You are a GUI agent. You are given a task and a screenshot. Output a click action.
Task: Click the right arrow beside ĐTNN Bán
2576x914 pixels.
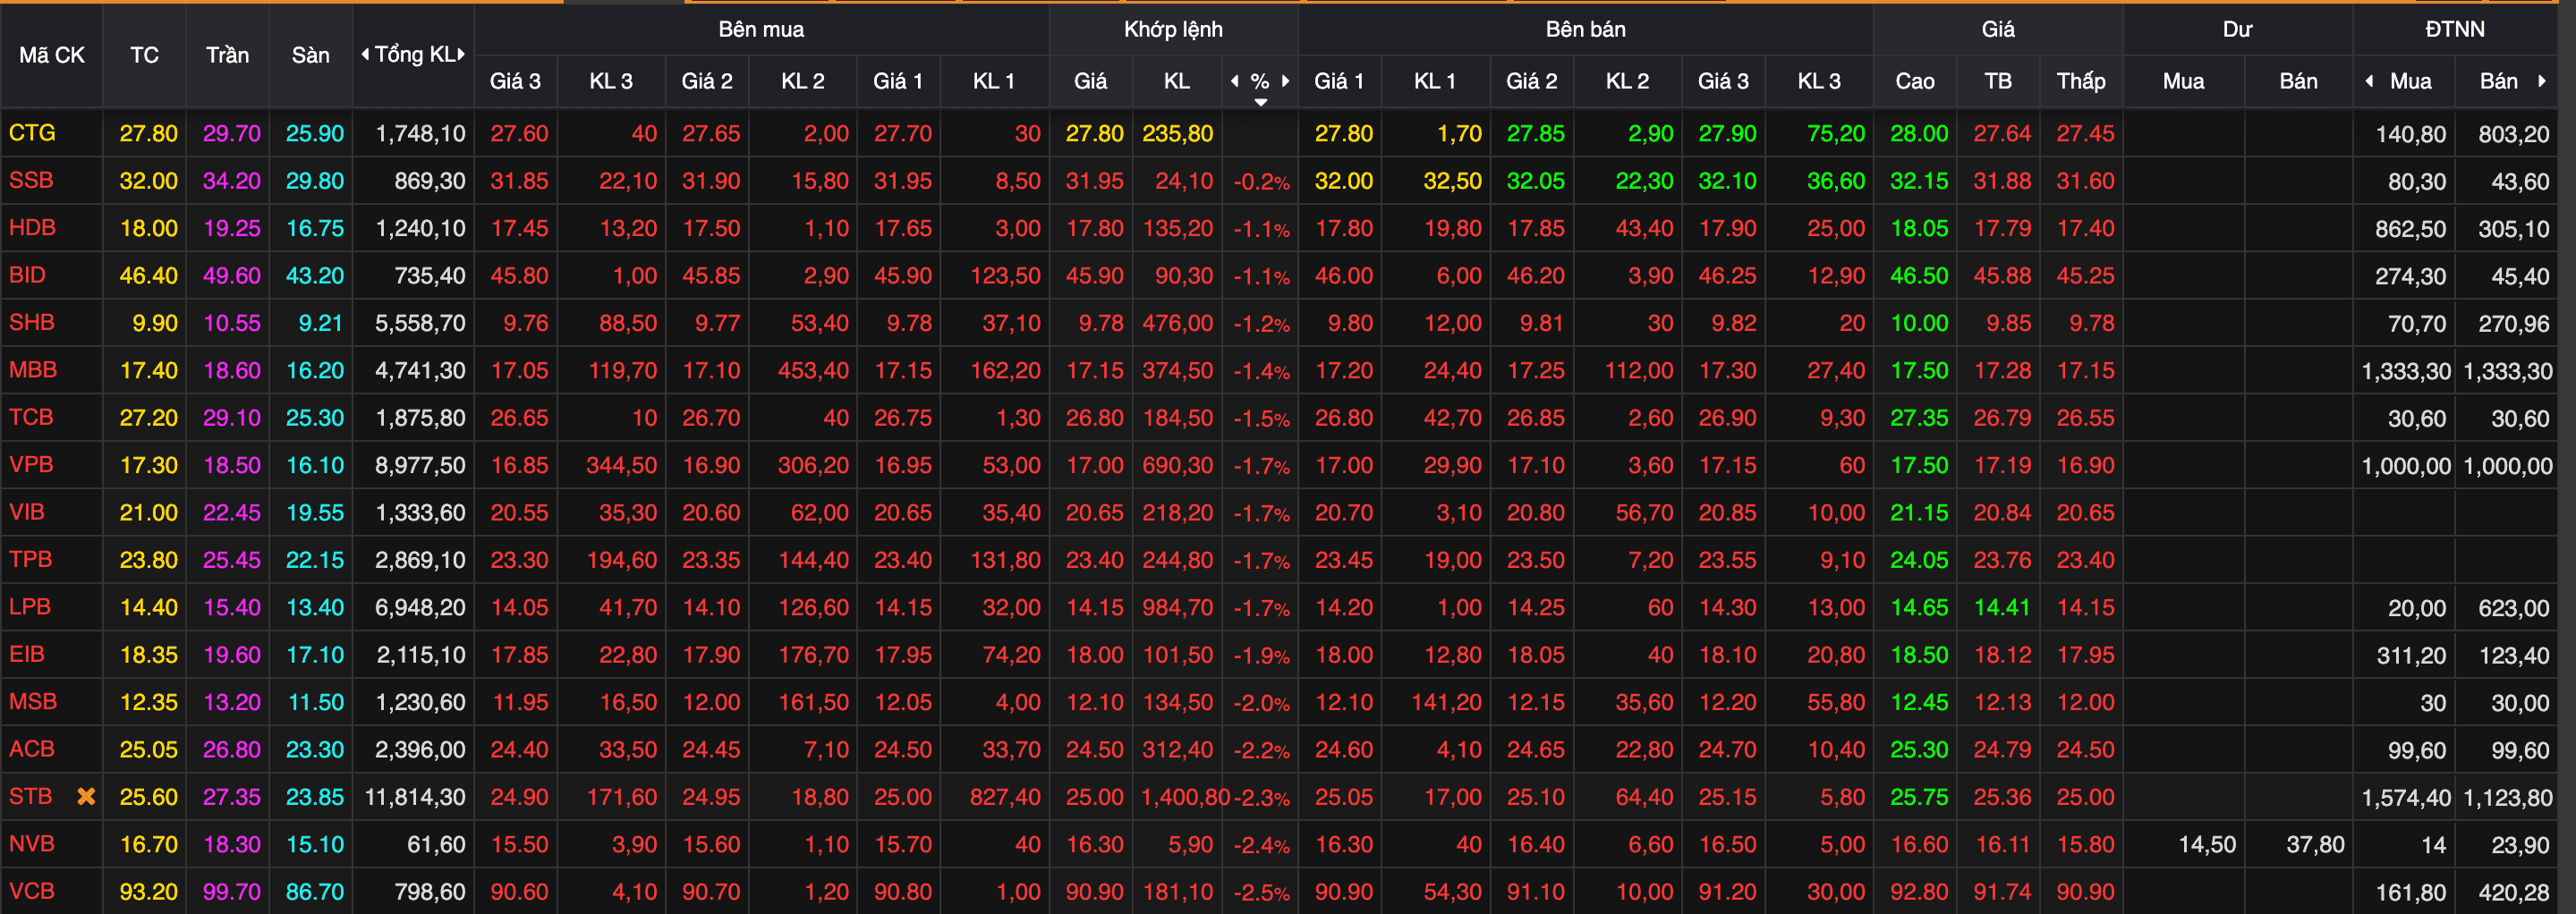point(2541,81)
